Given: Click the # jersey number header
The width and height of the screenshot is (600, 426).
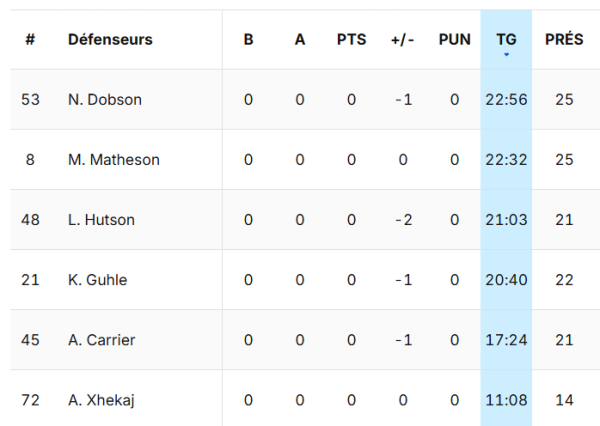Looking at the screenshot, I should (x=30, y=40).
